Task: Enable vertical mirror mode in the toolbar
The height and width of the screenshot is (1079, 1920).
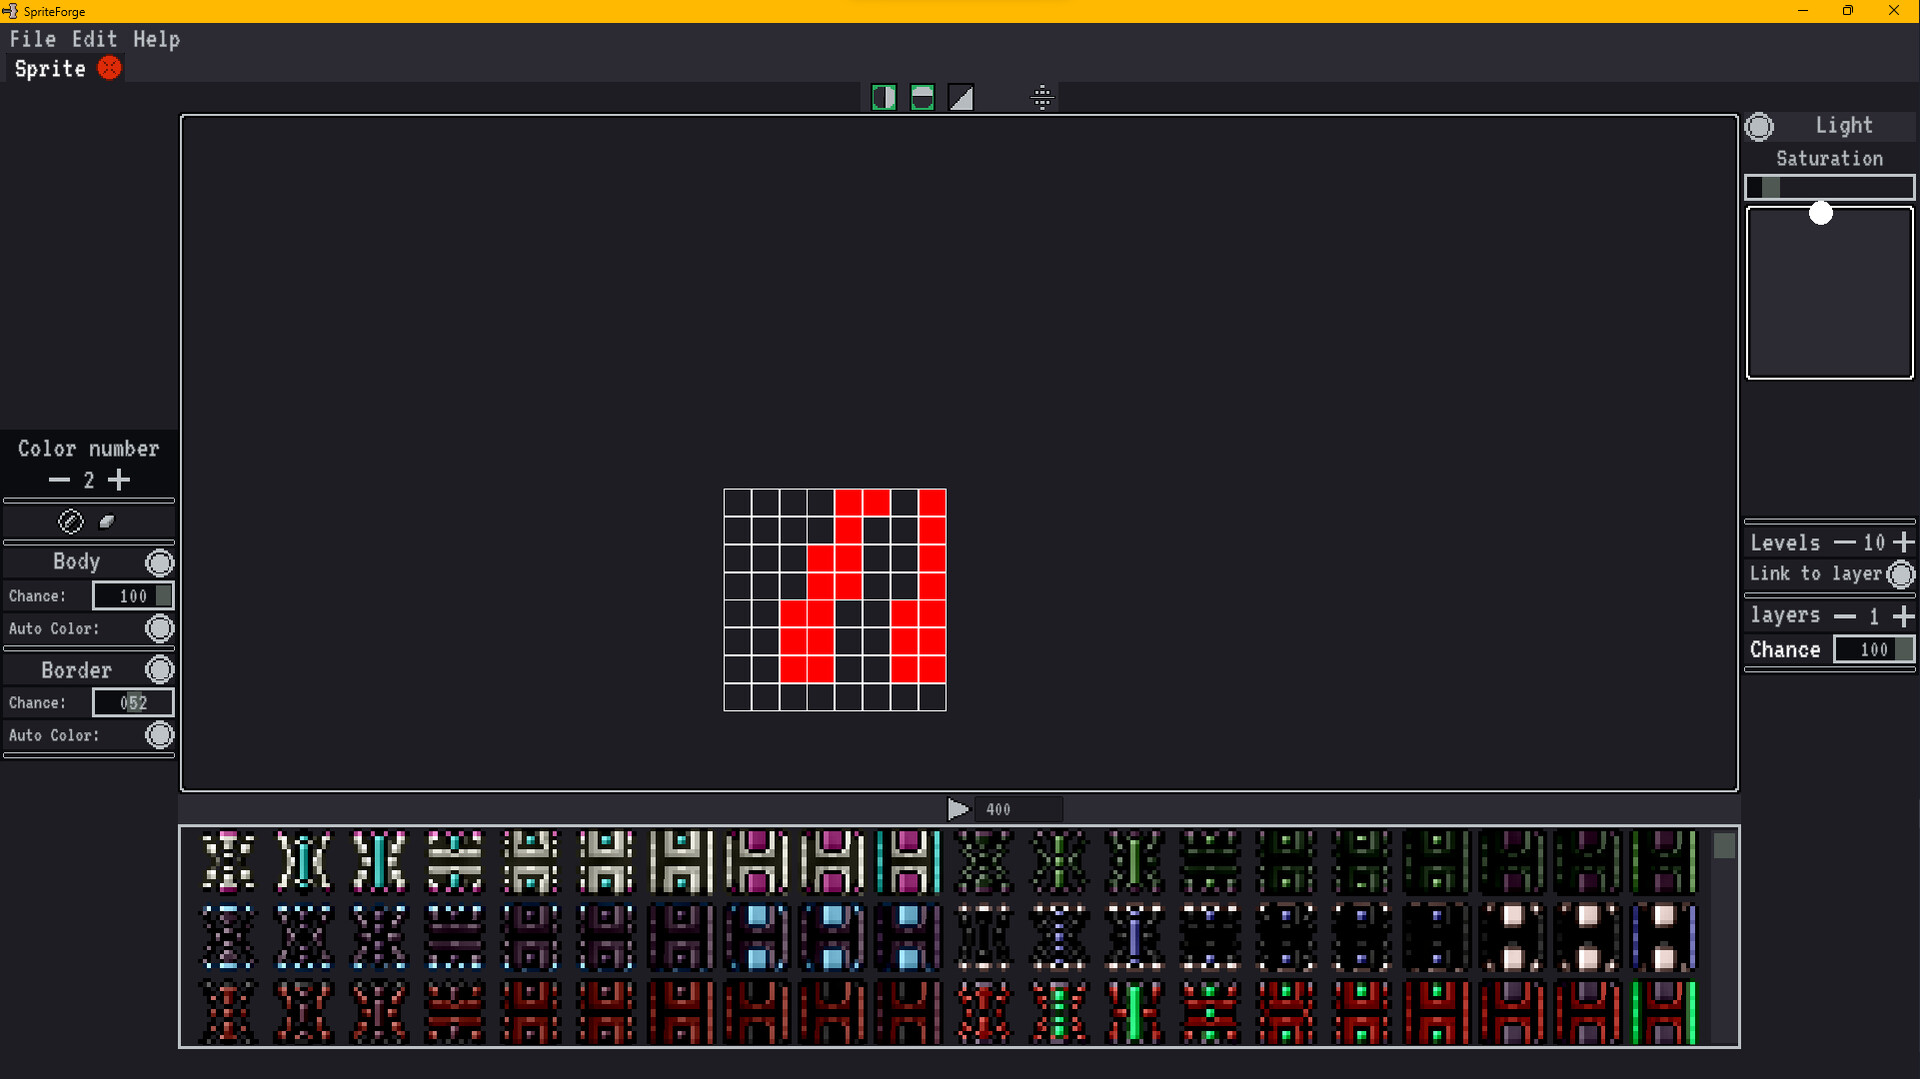Action: coord(884,97)
